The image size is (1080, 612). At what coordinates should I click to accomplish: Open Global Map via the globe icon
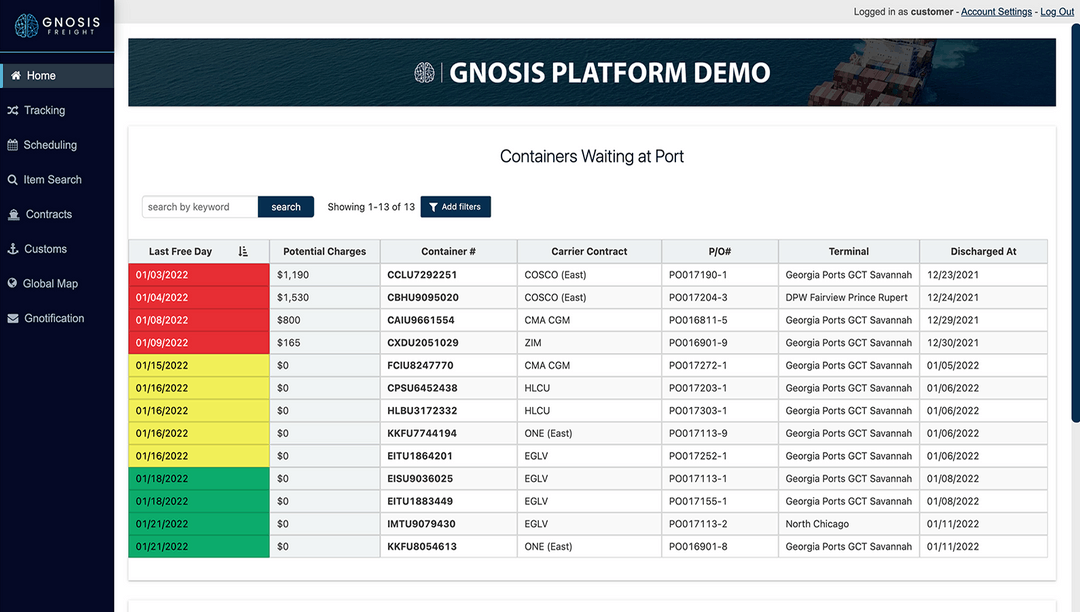click(14, 283)
